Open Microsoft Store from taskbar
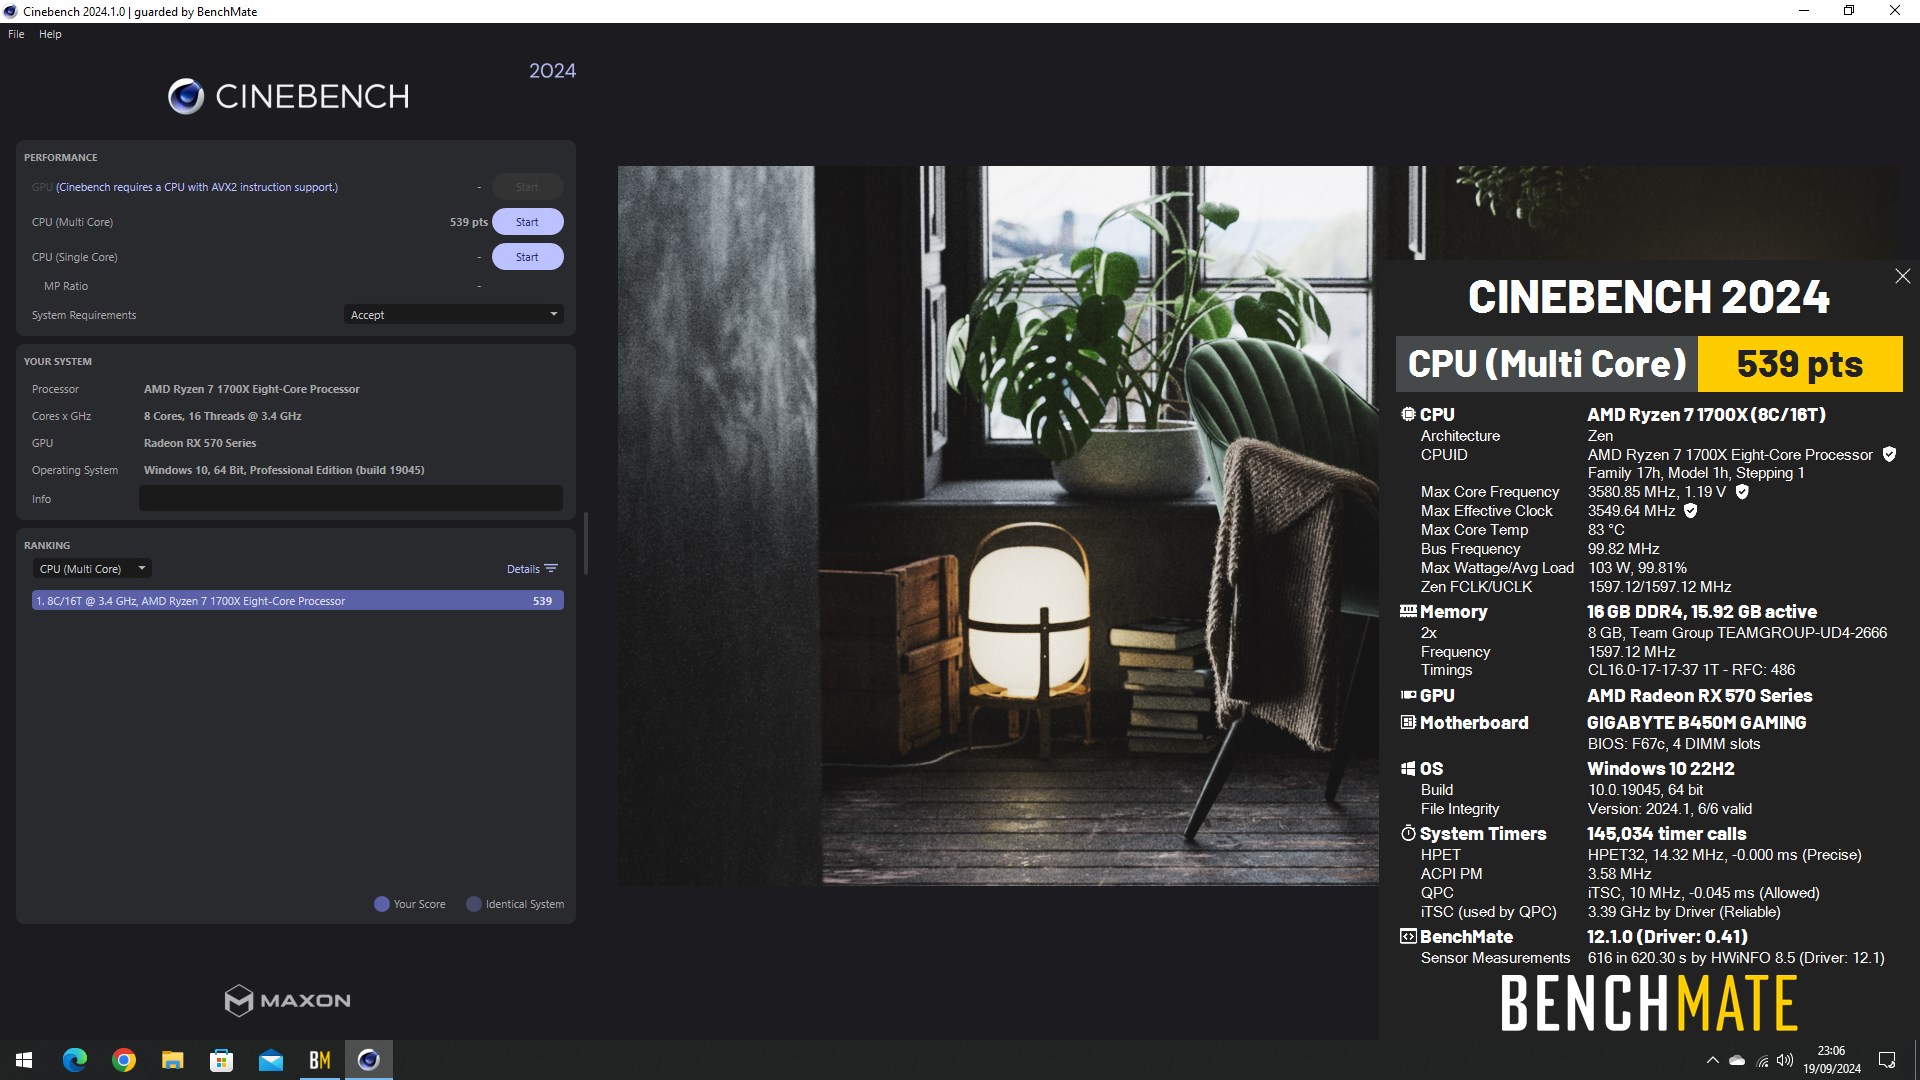The height and width of the screenshot is (1080, 1920). [222, 1060]
